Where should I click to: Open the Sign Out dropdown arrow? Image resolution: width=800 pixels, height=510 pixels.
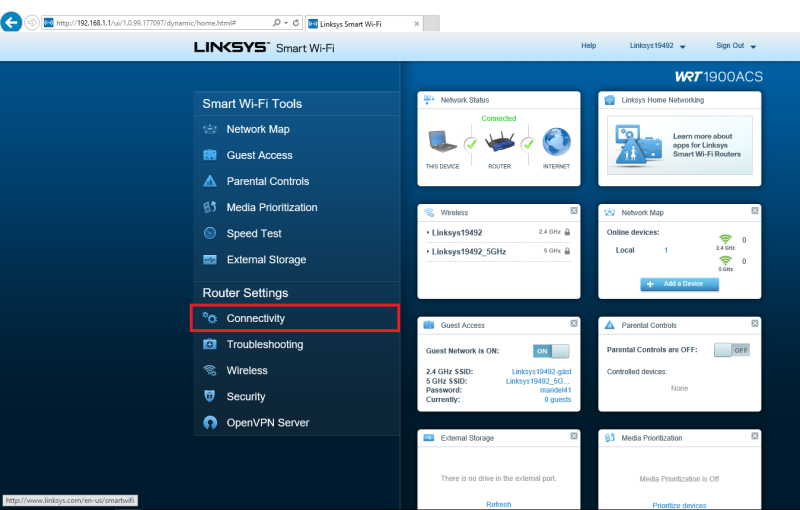[753, 46]
